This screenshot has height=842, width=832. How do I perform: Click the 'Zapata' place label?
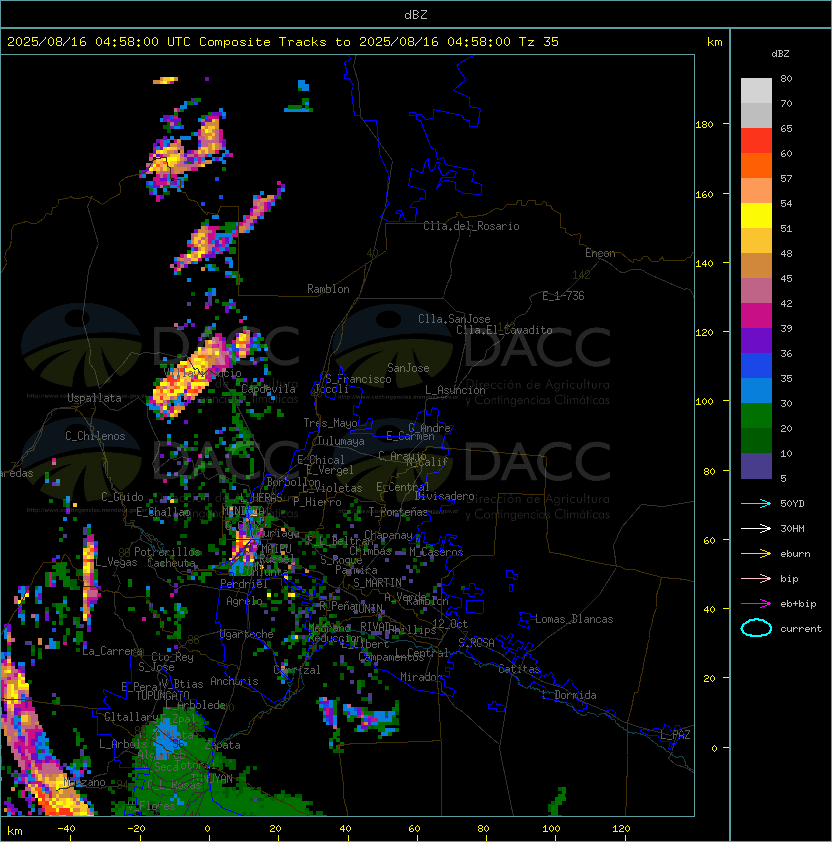point(222,745)
